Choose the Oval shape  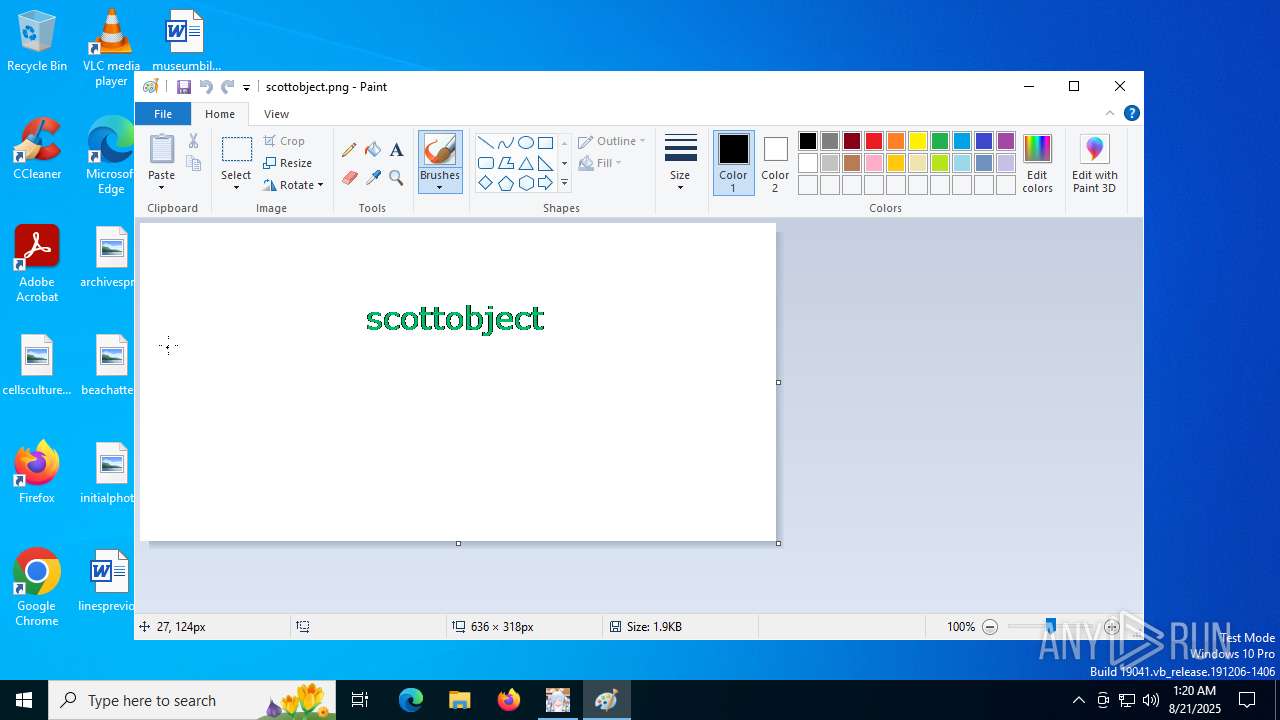[525, 142]
